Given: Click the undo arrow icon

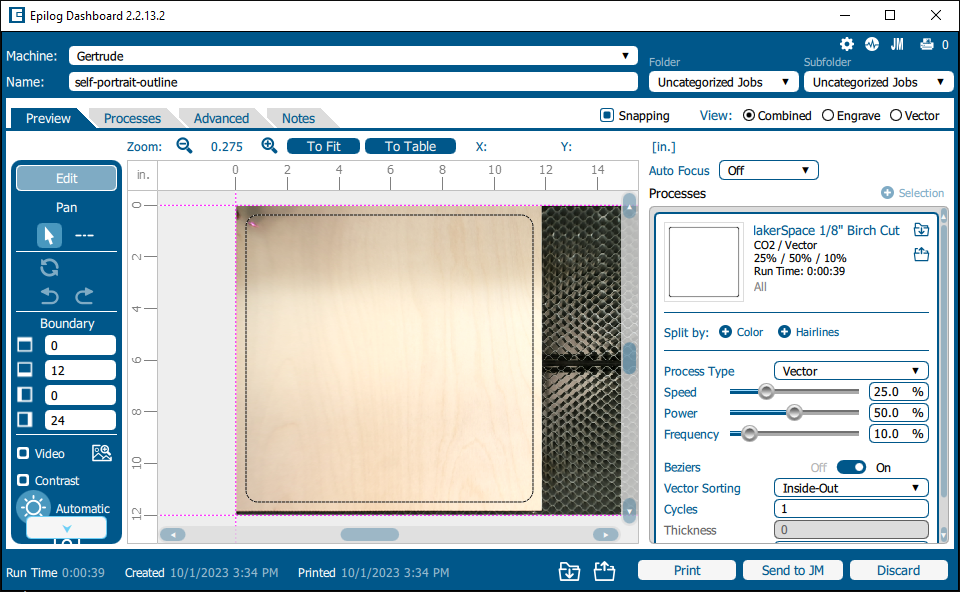Looking at the screenshot, I should coord(50,296).
